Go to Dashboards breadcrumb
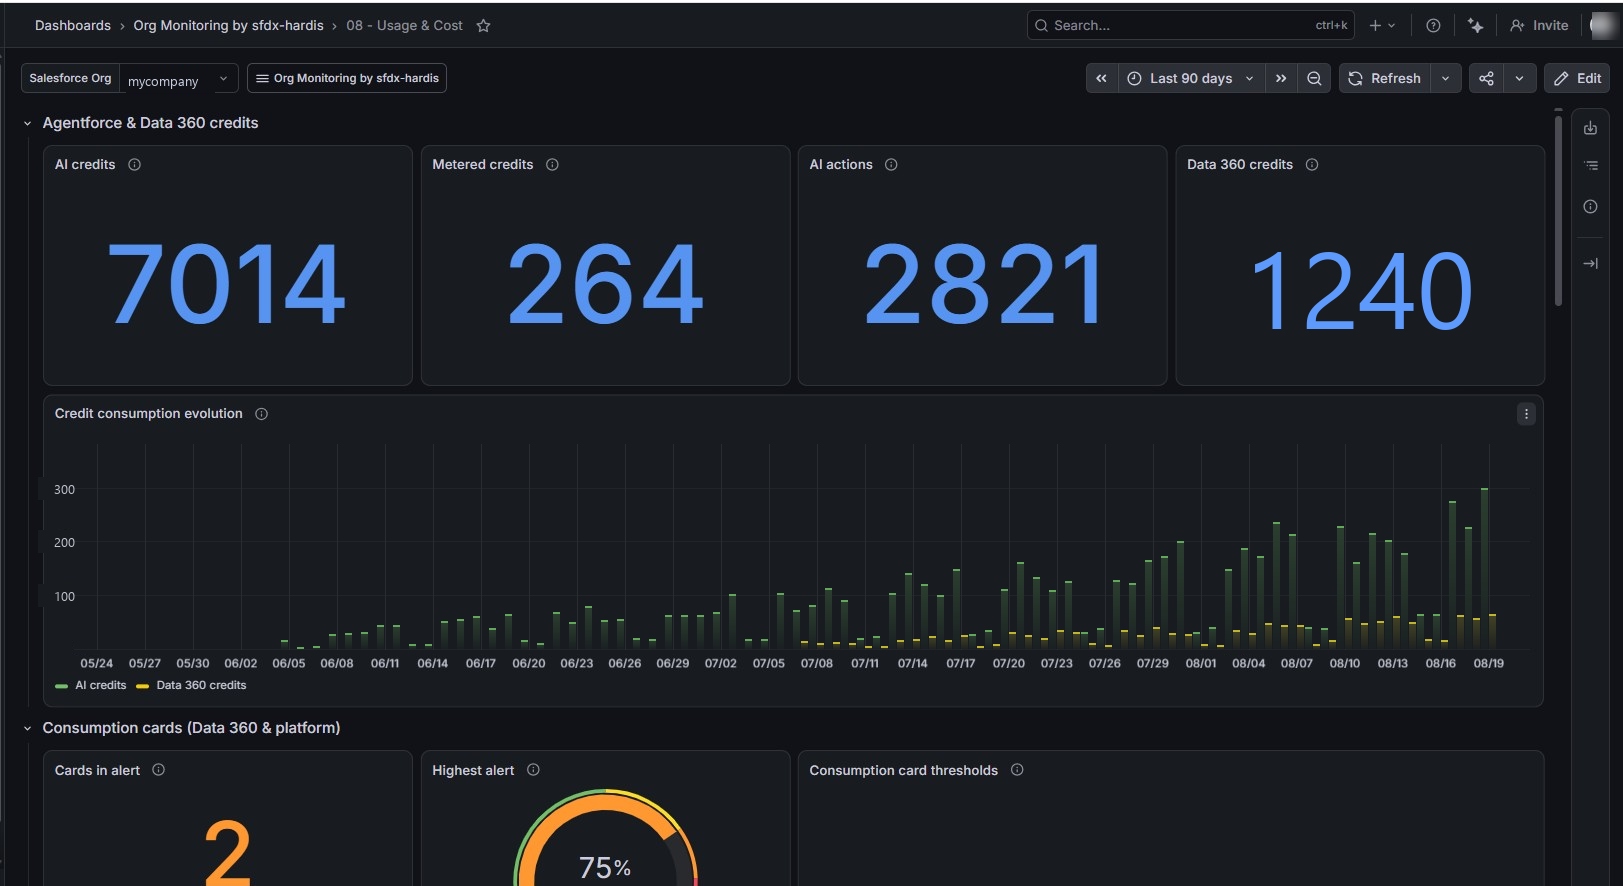Image resolution: width=1623 pixels, height=886 pixels. 73,26
